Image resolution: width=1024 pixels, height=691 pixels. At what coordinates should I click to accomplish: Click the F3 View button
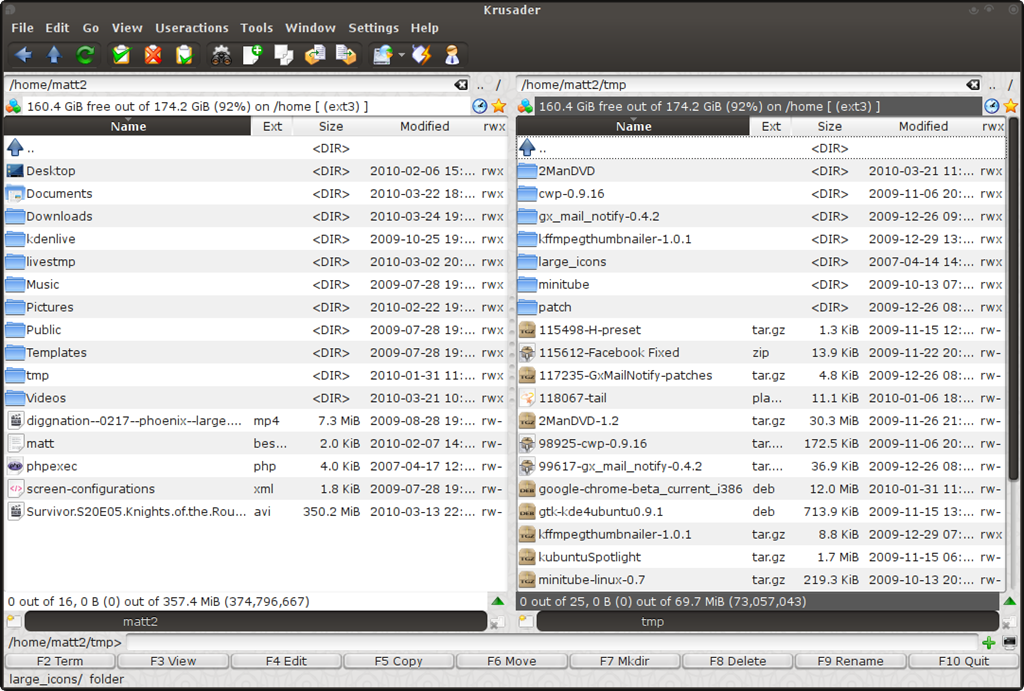(x=173, y=661)
